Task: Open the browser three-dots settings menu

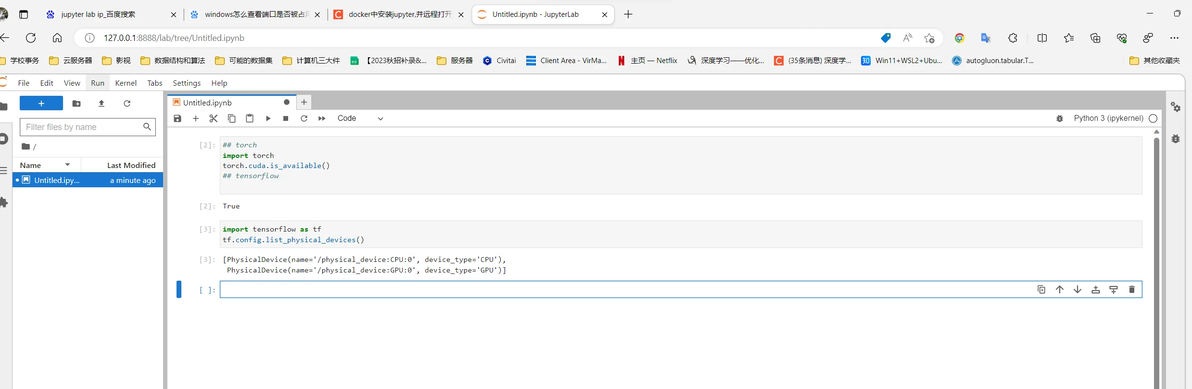Action: coord(1175,38)
